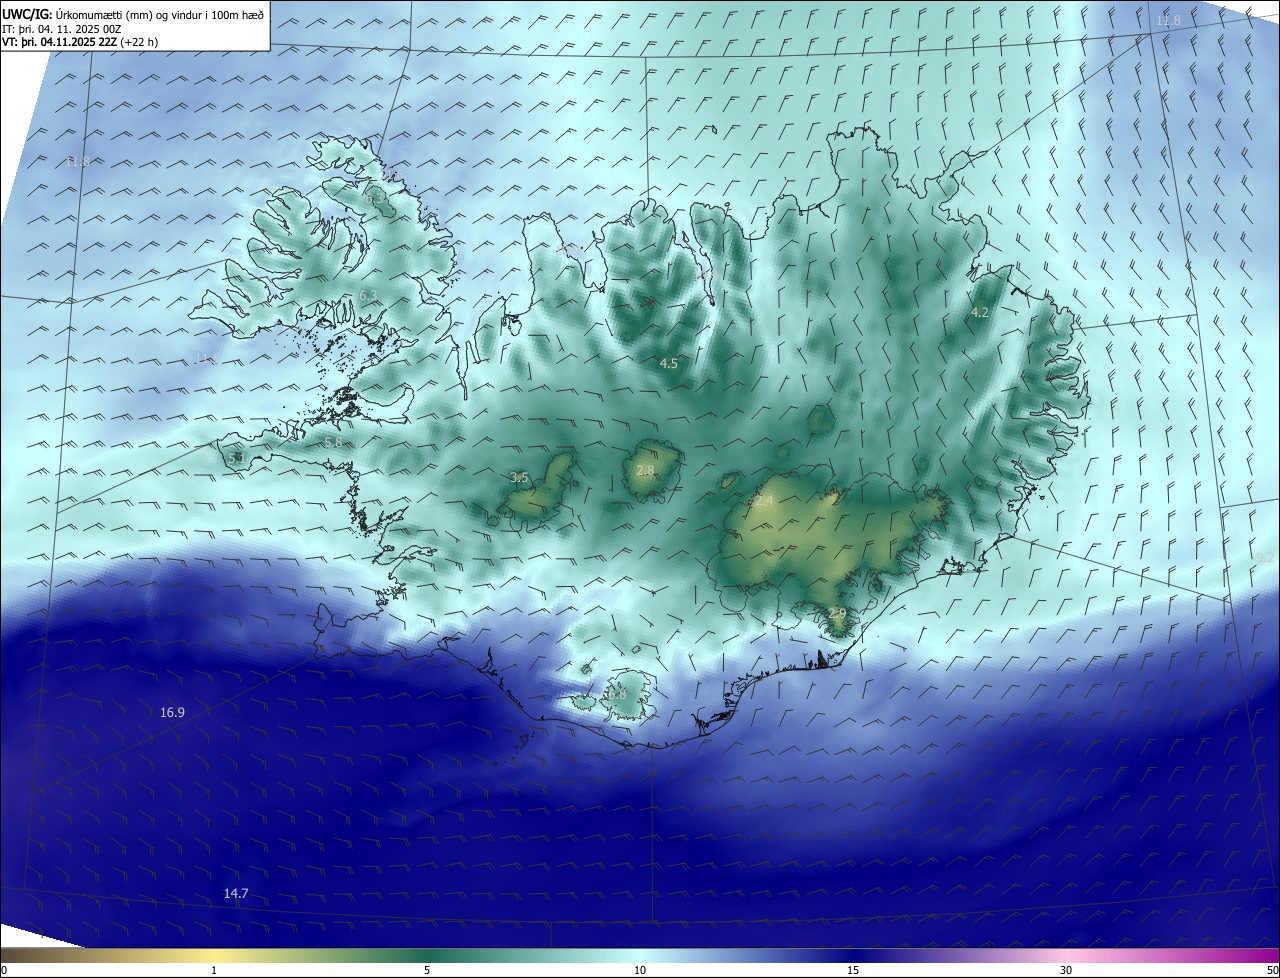
Task: Click the 2.9 value label
Action: tap(837, 613)
